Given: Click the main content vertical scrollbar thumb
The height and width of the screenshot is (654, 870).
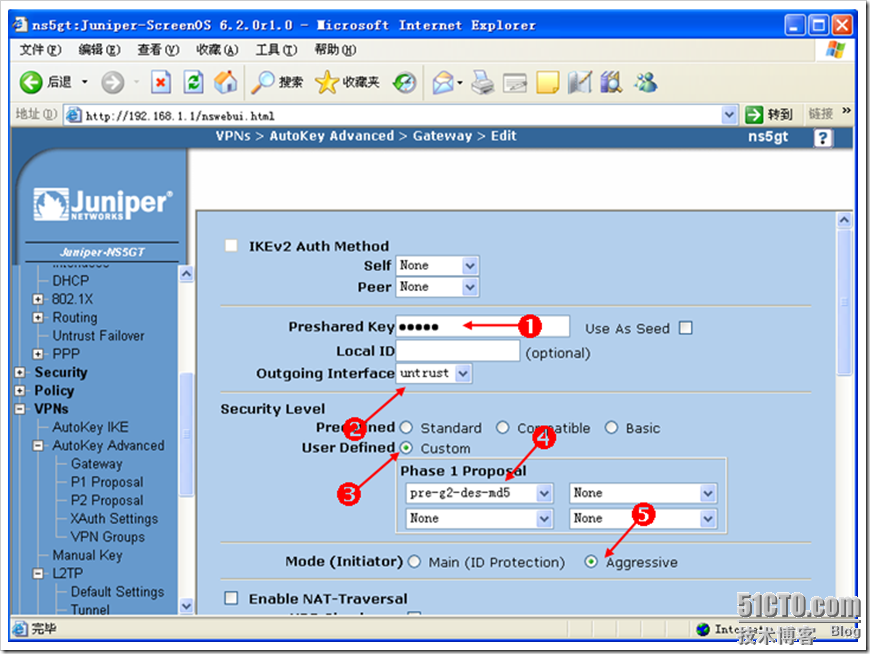Looking at the screenshot, I should pyautogui.click(x=844, y=302).
